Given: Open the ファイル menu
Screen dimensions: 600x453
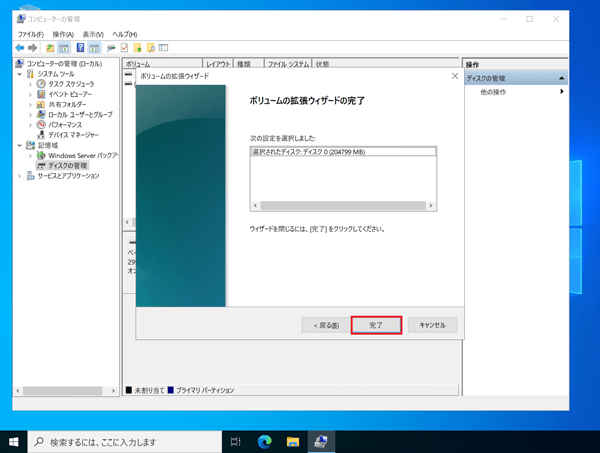Looking at the screenshot, I should pos(30,34).
